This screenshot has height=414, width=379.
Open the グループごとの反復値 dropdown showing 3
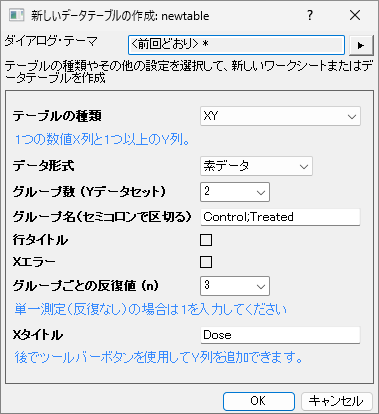[235, 286]
